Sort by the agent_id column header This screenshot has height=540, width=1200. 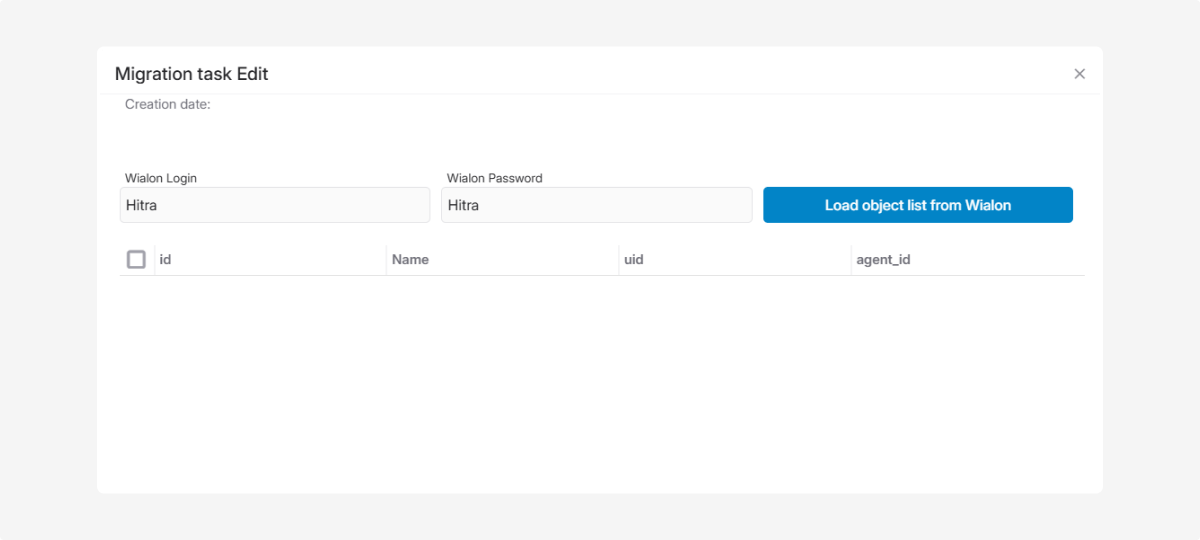(883, 260)
